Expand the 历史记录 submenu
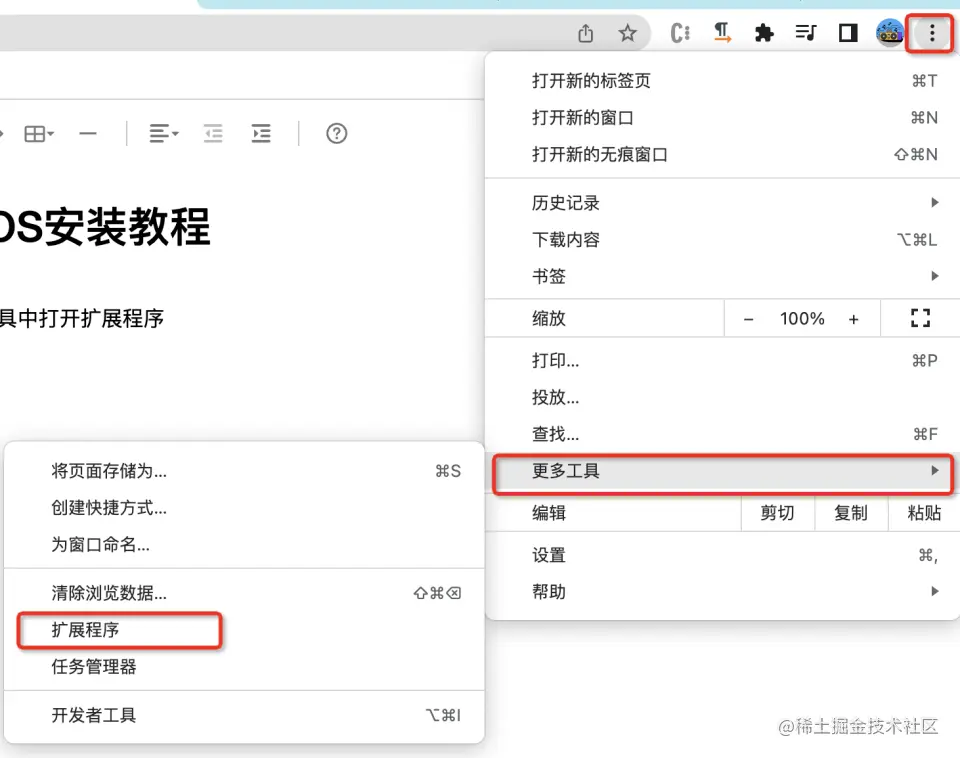The width and height of the screenshot is (960, 758). point(722,203)
